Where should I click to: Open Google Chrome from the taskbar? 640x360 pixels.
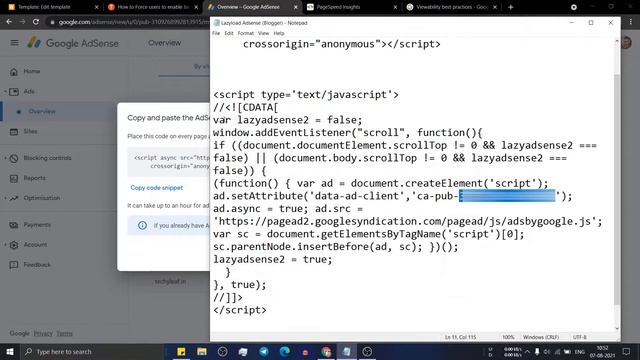click(326, 351)
